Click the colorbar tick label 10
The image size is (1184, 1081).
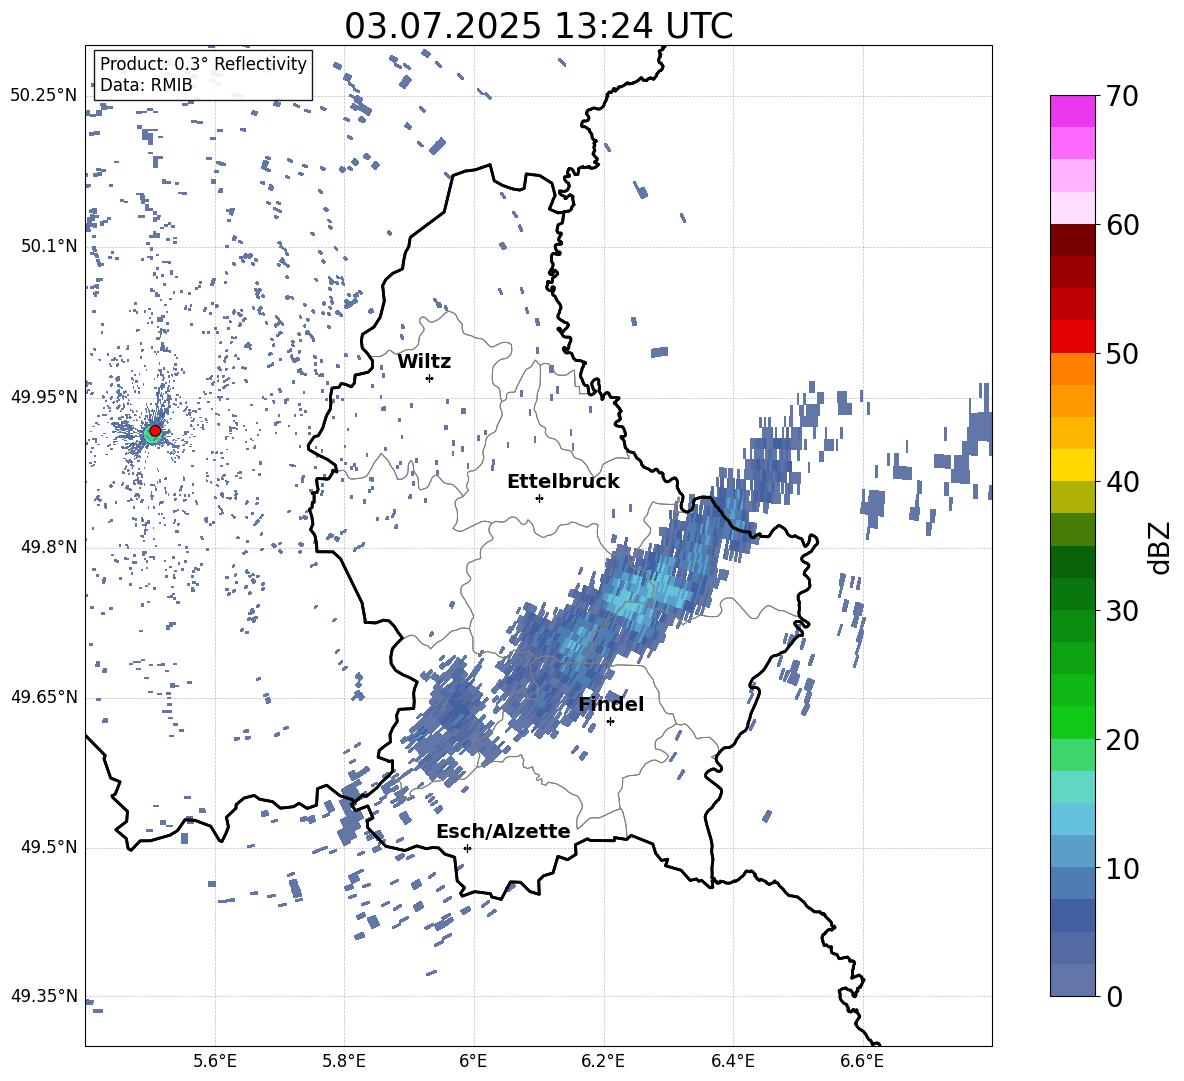(1122, 868)
